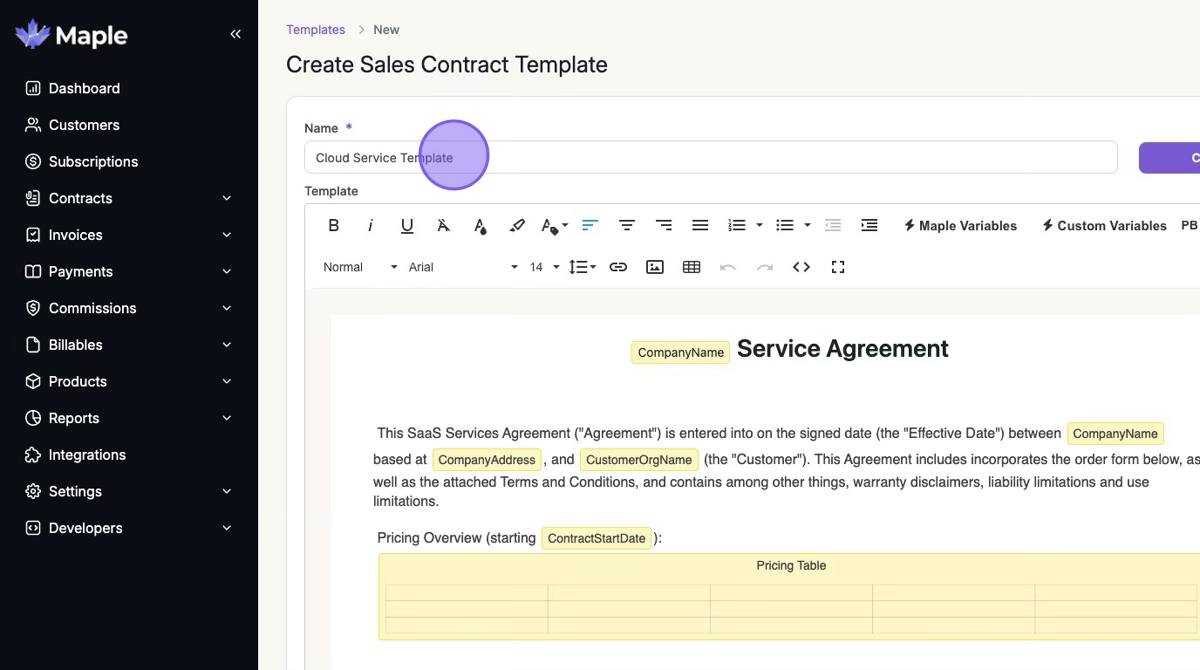Open the Normal paragraph style dropdown

360,267
